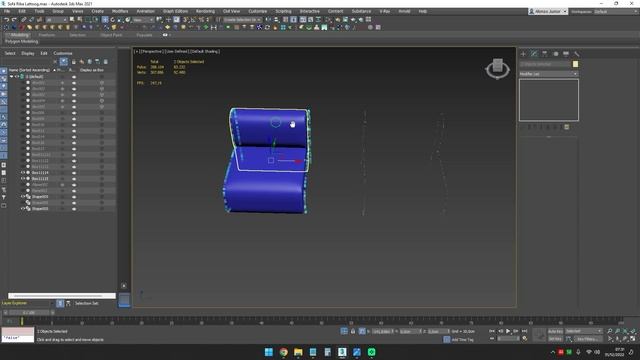
Task: Click the Zoom navigation icon at bottom right
Action: coord(609,331)
